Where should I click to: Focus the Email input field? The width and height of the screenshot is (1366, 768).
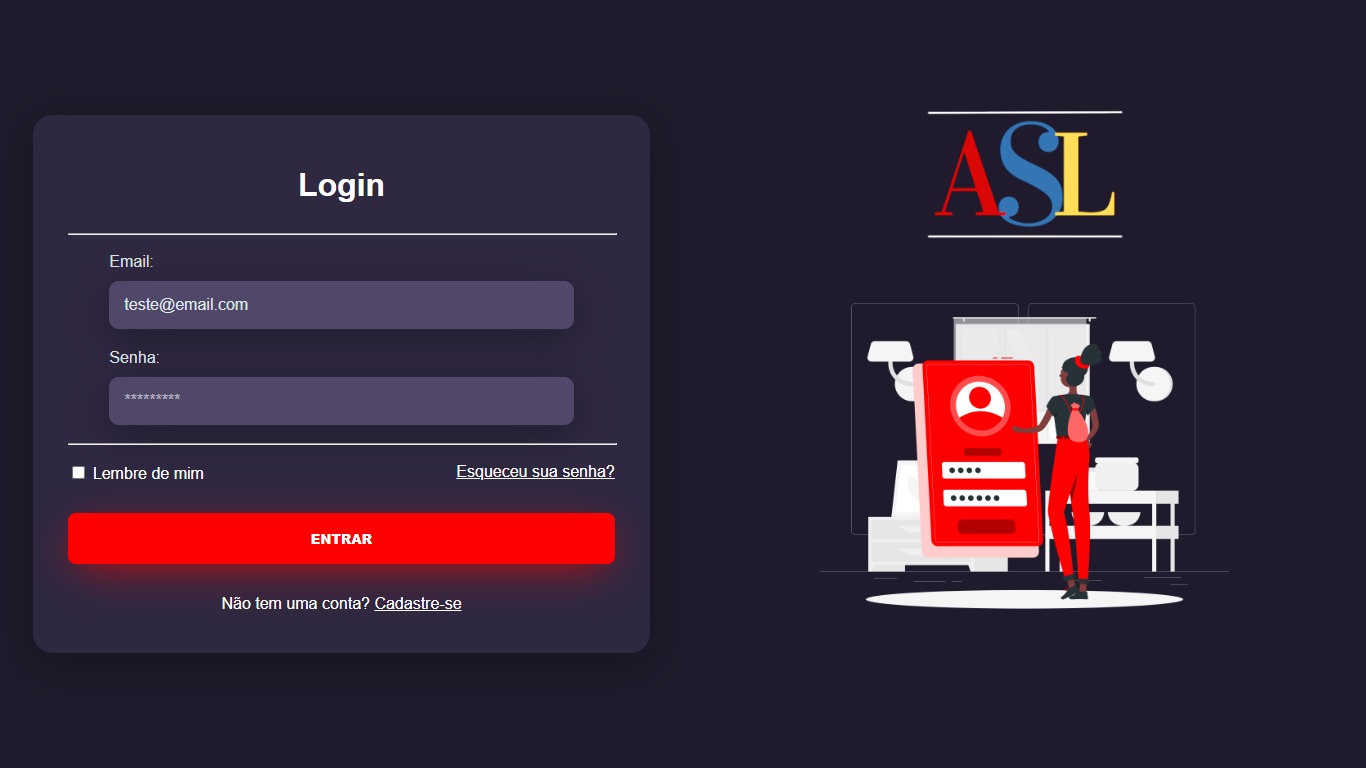341,305
